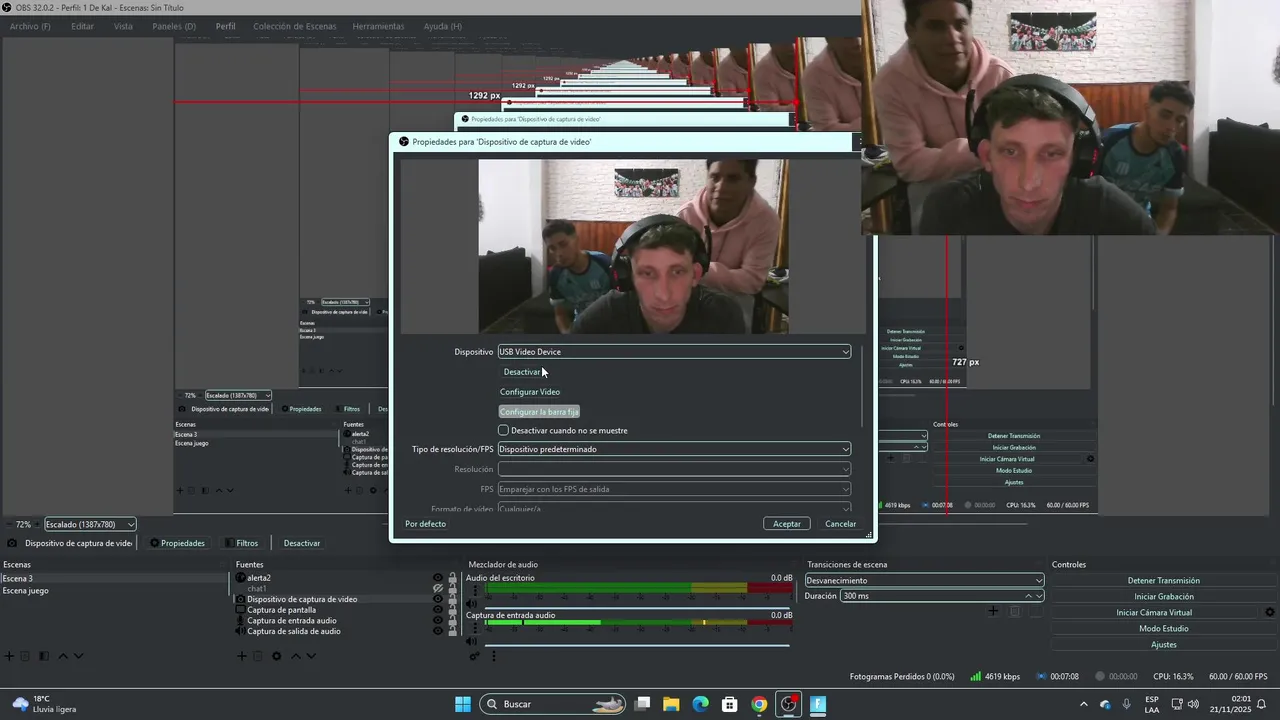Image resolution: width=1280 pixels, height=720 pixels.
Task: Open Google Chrome from taskbar
Action: (x=759, y=704)
